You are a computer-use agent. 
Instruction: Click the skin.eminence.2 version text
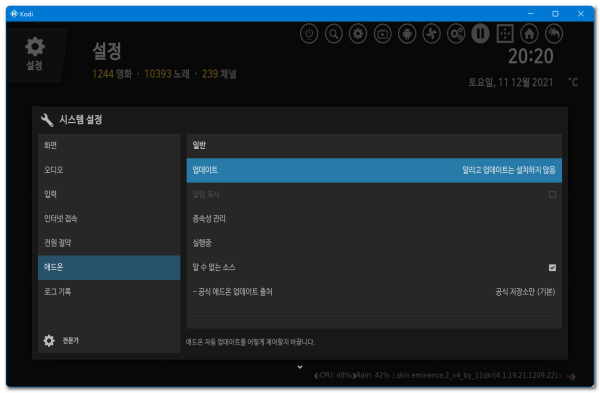tap(476, 375)
